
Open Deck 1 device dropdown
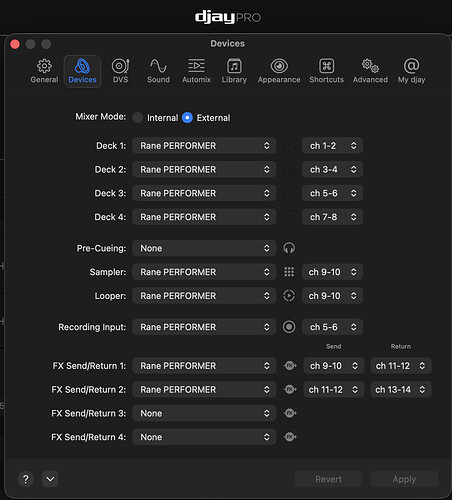tap(204, 146)
